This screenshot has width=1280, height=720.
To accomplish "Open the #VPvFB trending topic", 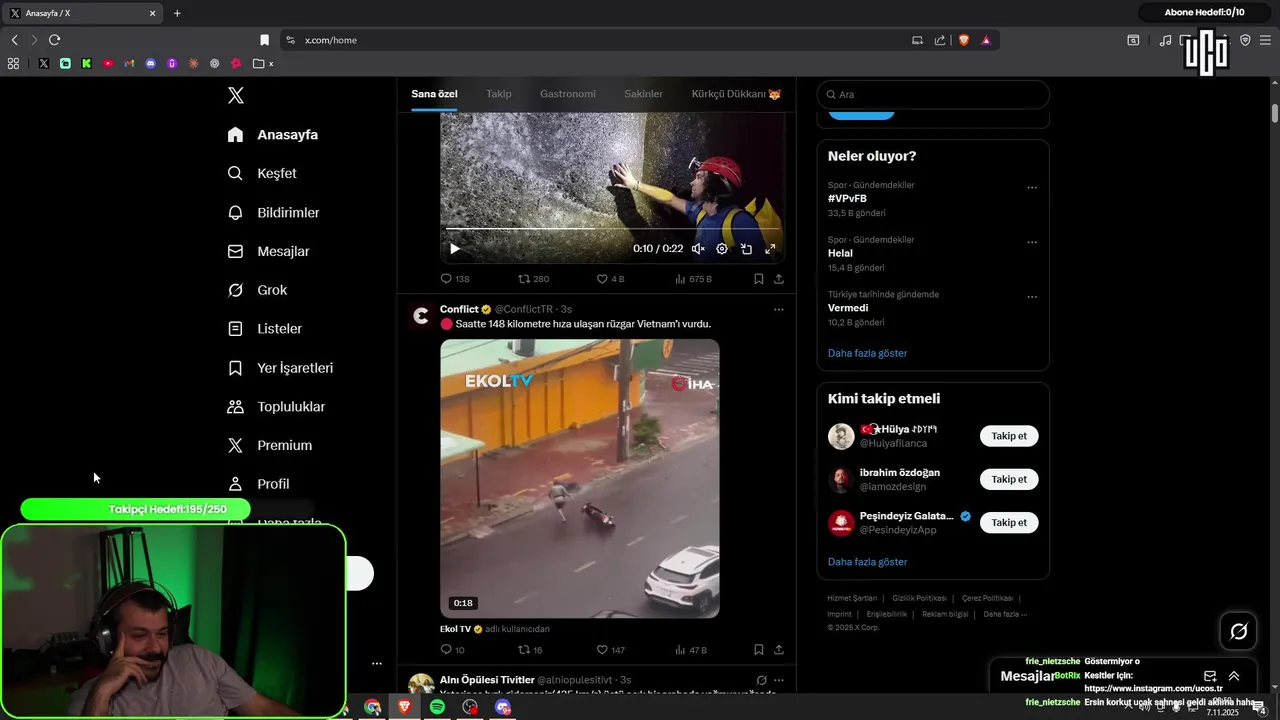I will (x=847, y=198).
